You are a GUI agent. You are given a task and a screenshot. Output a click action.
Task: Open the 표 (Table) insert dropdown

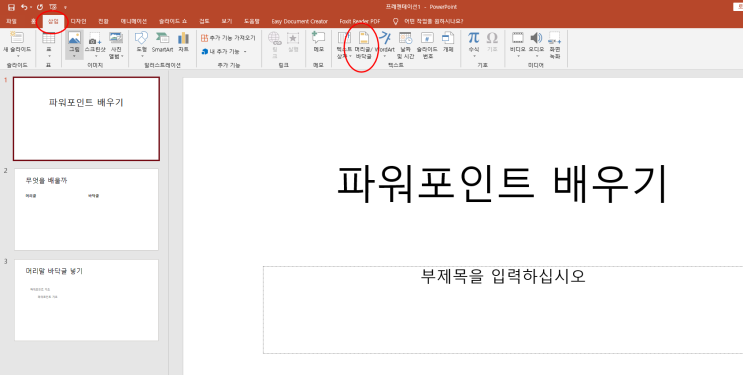[x=48, y=44]
